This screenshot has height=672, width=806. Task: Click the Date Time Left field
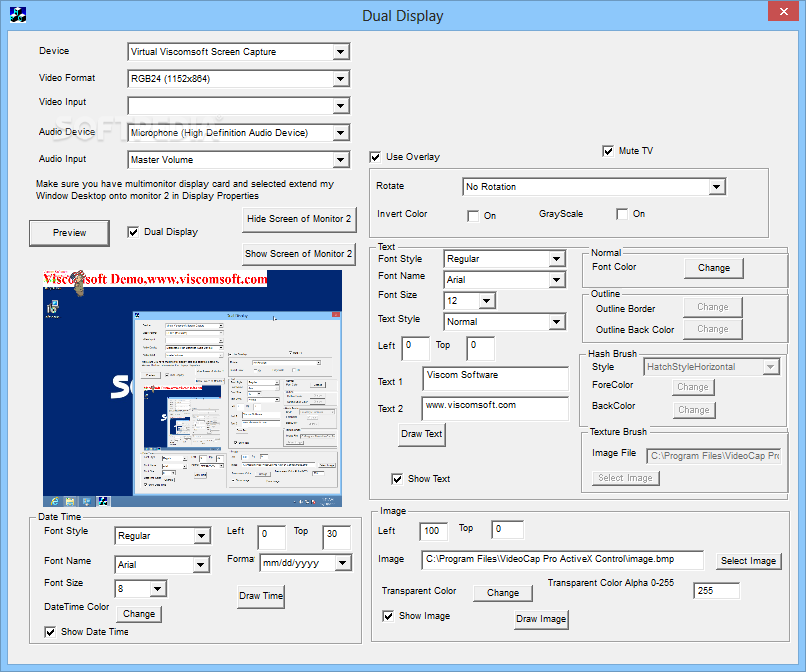click(271, 538)
